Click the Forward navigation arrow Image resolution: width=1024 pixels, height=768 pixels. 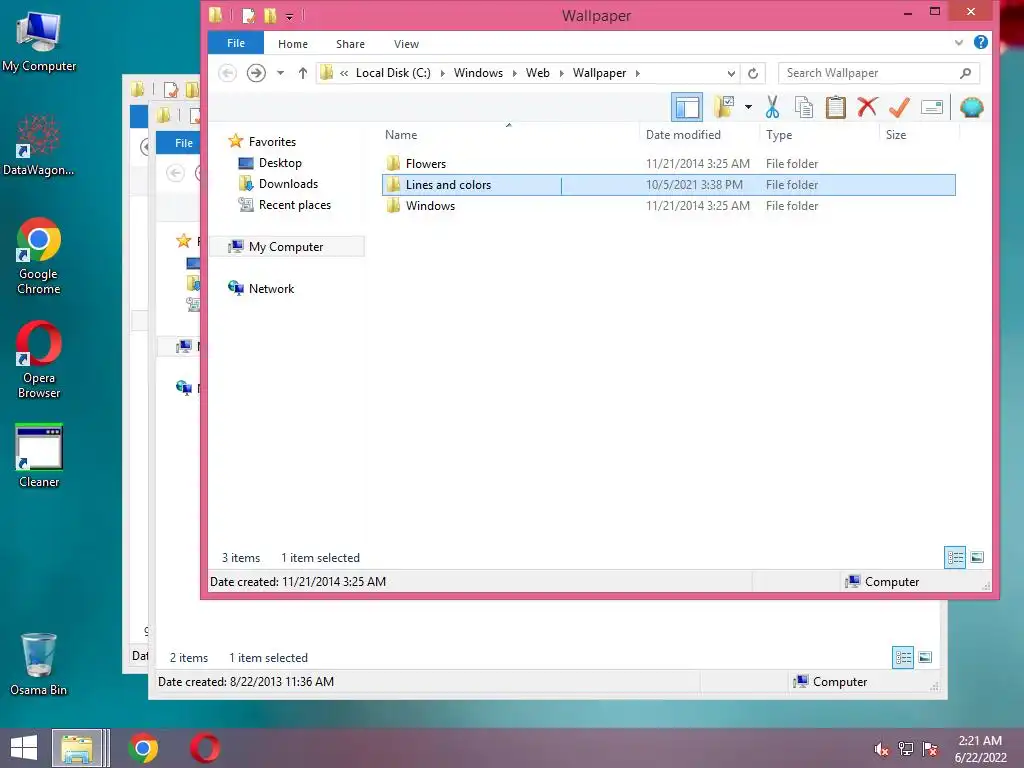(x=256, y=72)
